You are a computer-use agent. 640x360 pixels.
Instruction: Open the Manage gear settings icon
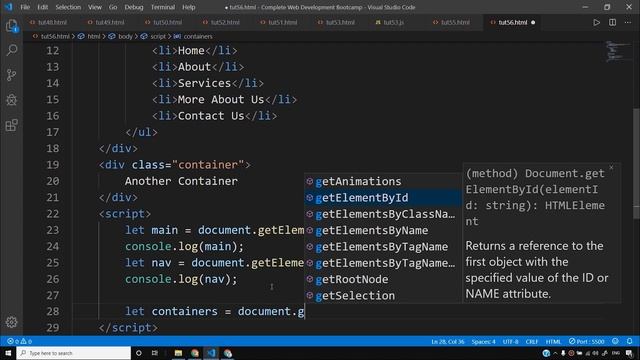(11, 322)
